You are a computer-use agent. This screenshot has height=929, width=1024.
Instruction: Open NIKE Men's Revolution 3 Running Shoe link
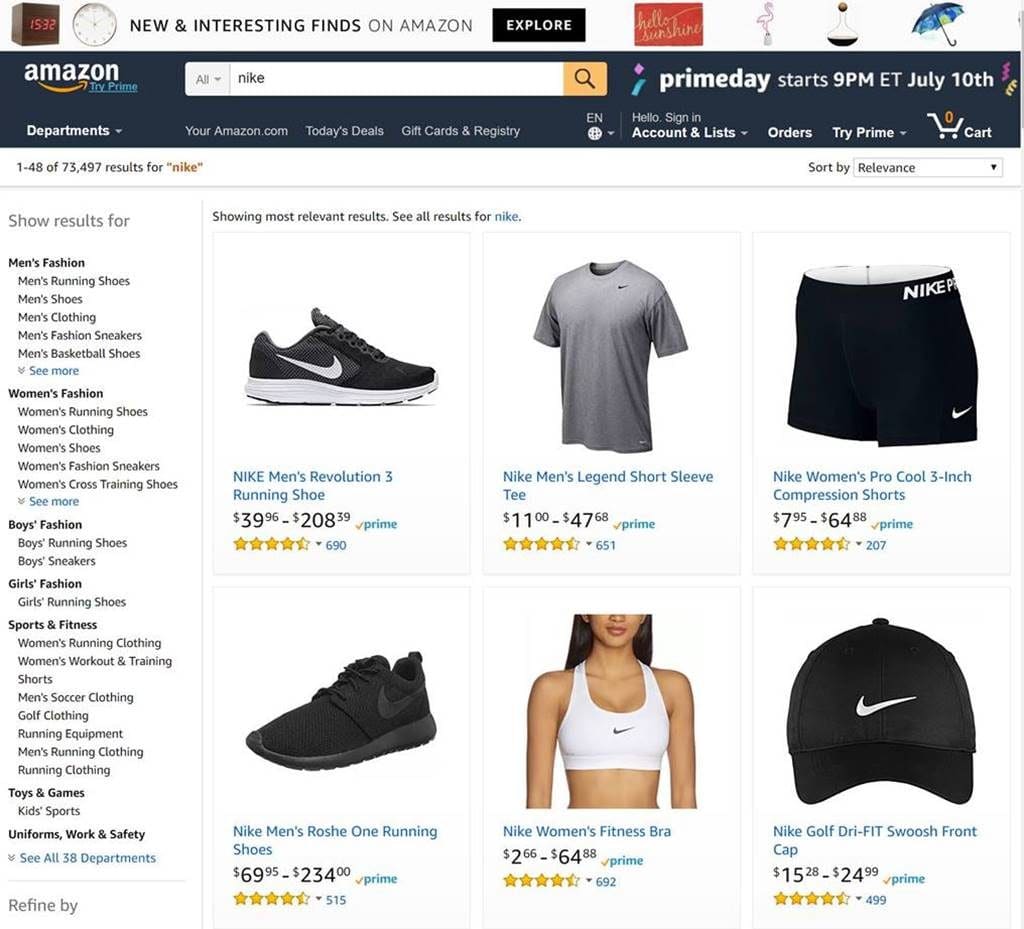(313, 486)
